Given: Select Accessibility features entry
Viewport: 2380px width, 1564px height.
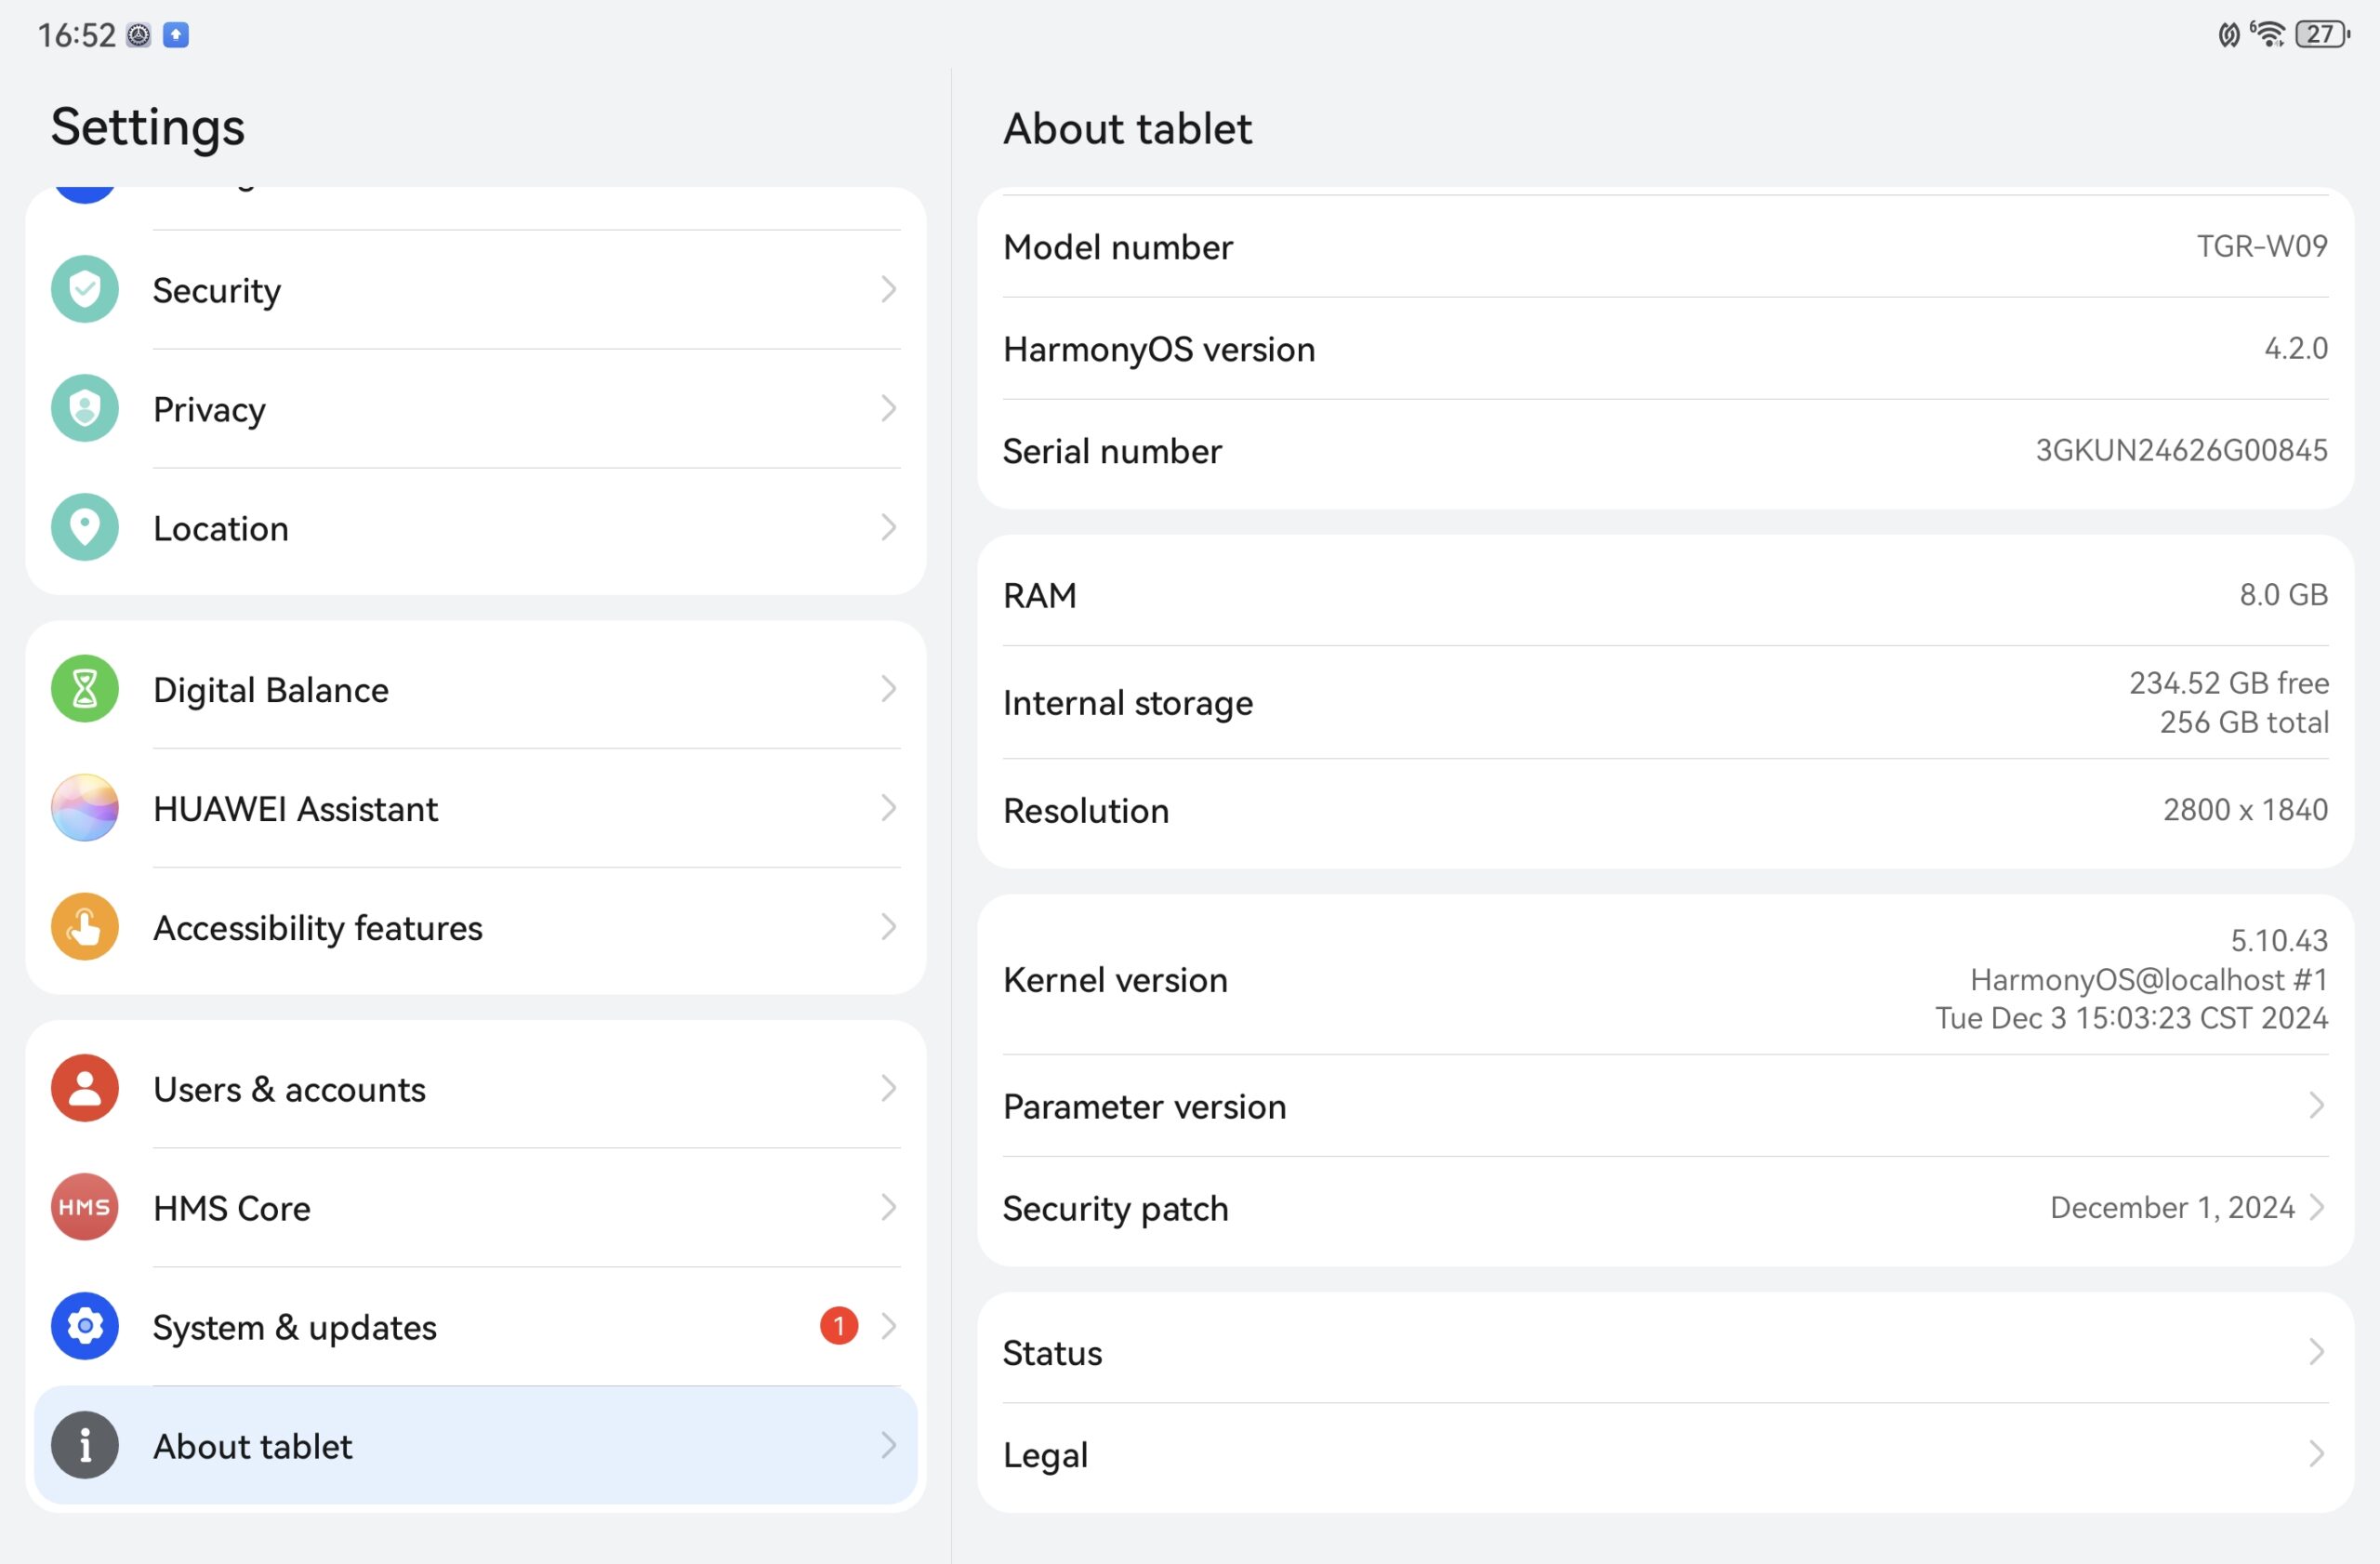Looking at the screenshot, I should (x=476, y=927).
